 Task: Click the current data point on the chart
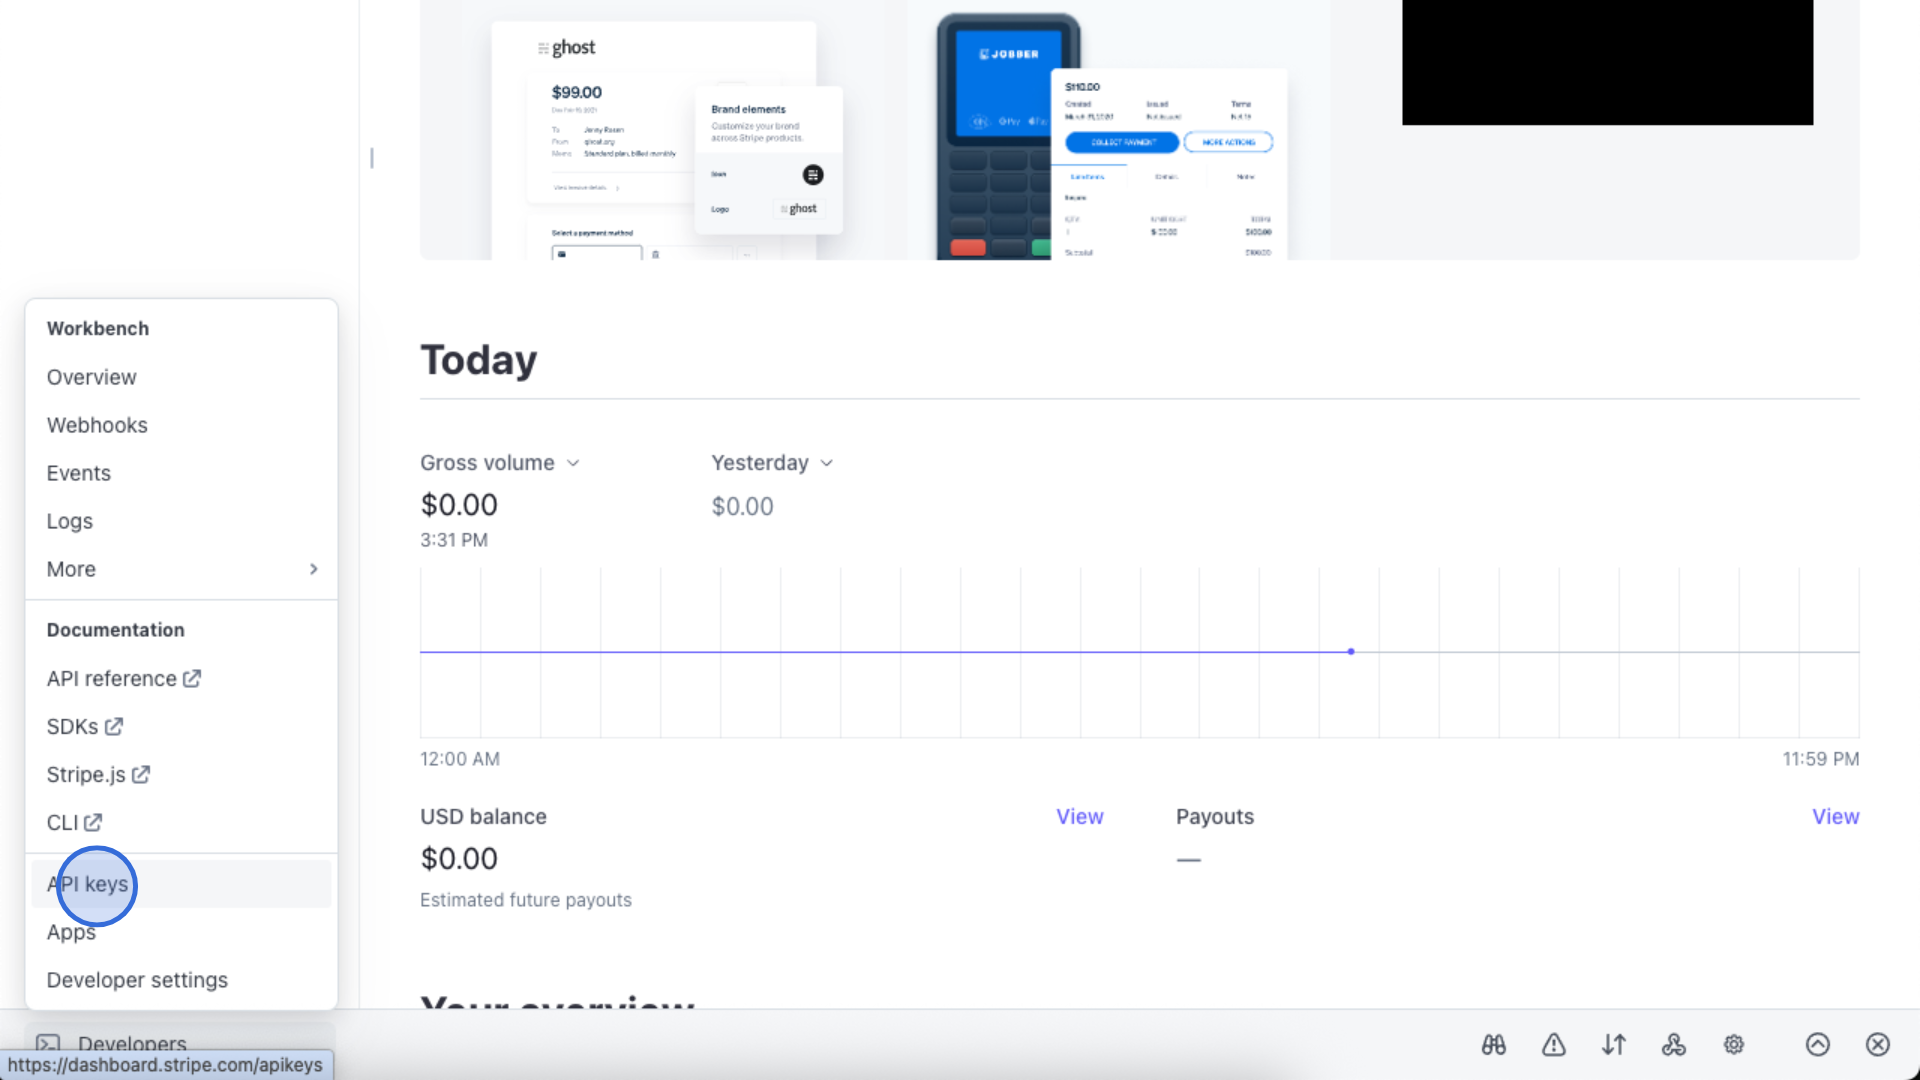pyautogui.click(x=1351, y=652)
